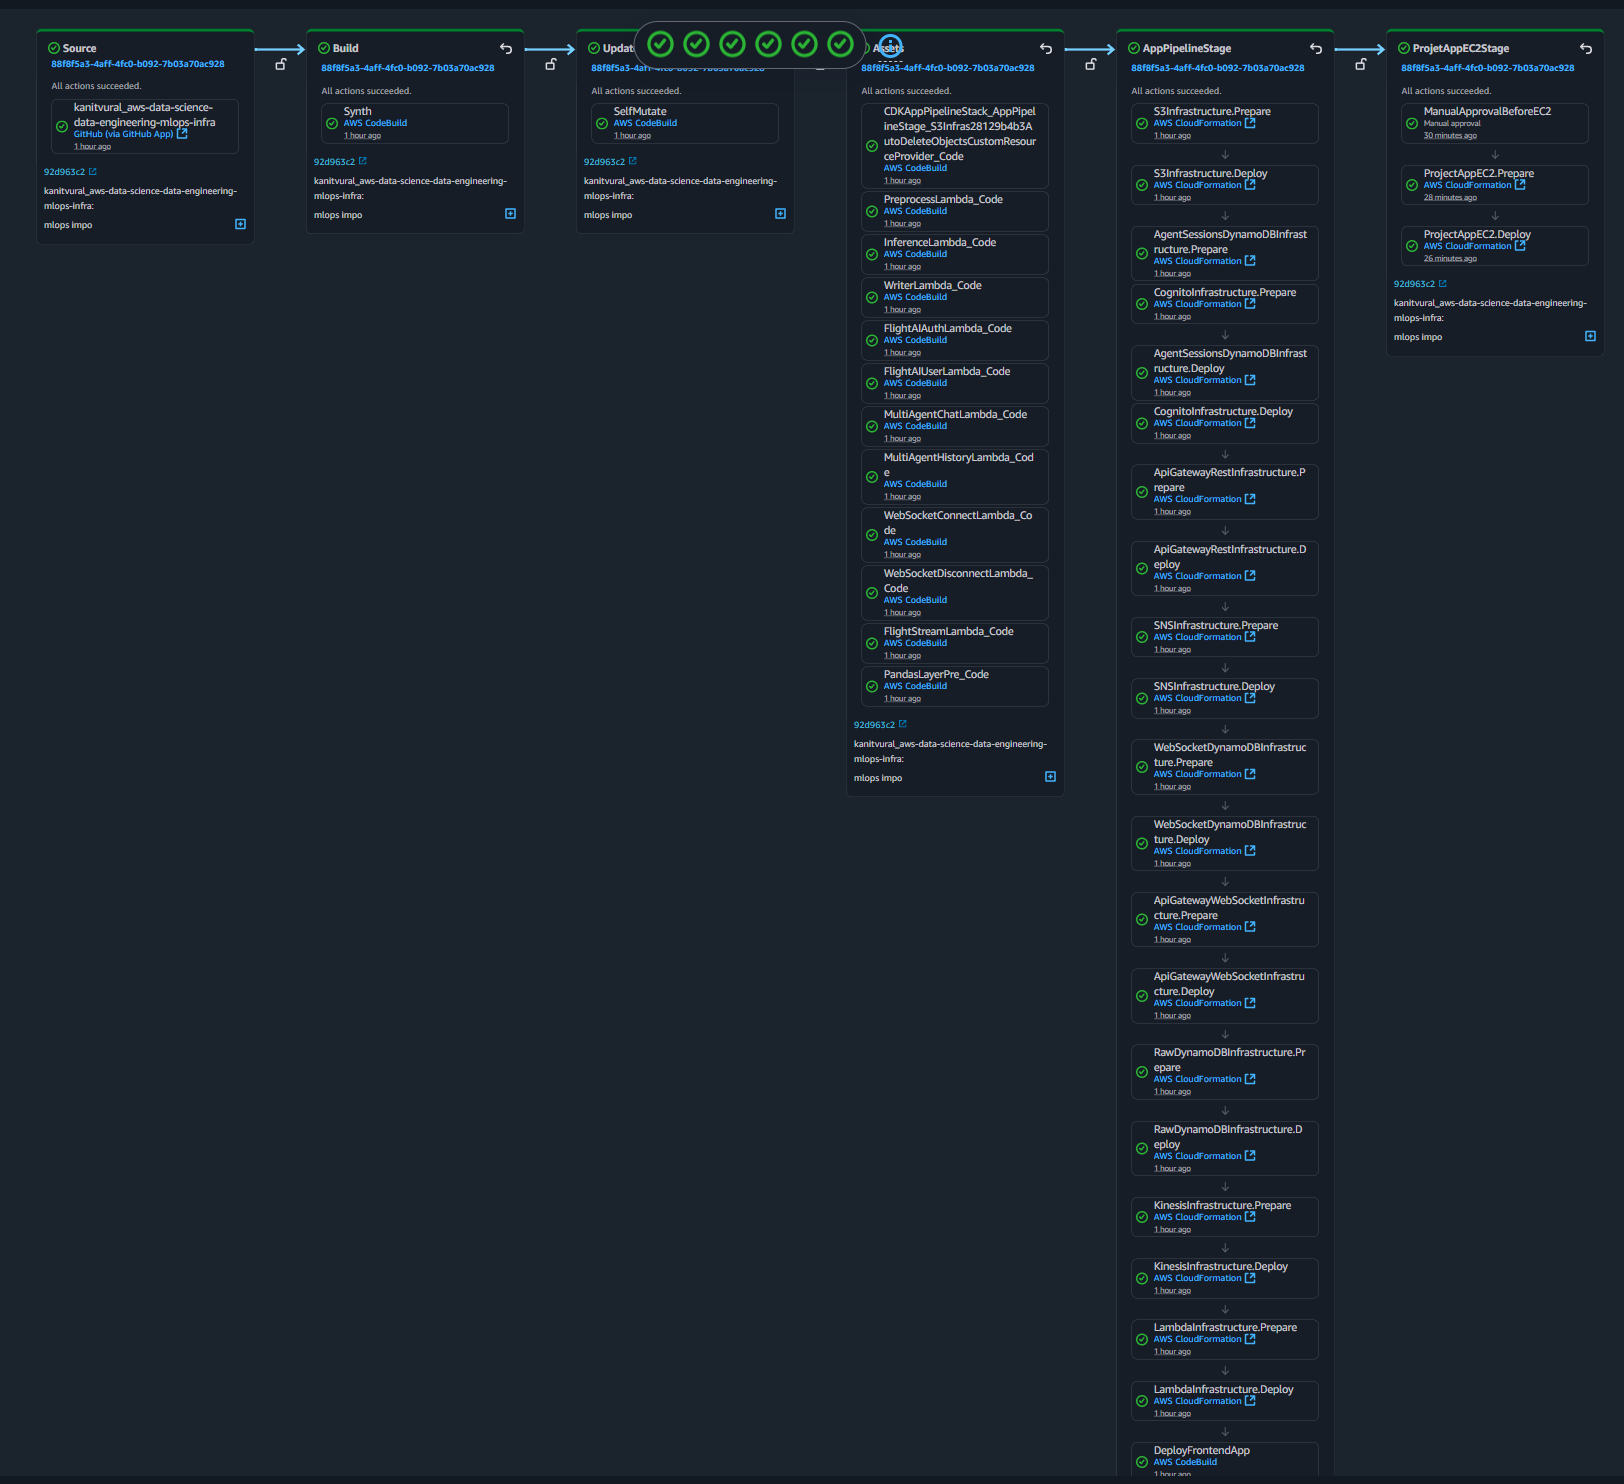Screen dimensions: 1624x1484
Task: Click rollback icon in Assets stage header
Action: click(x=1046, y=48)
